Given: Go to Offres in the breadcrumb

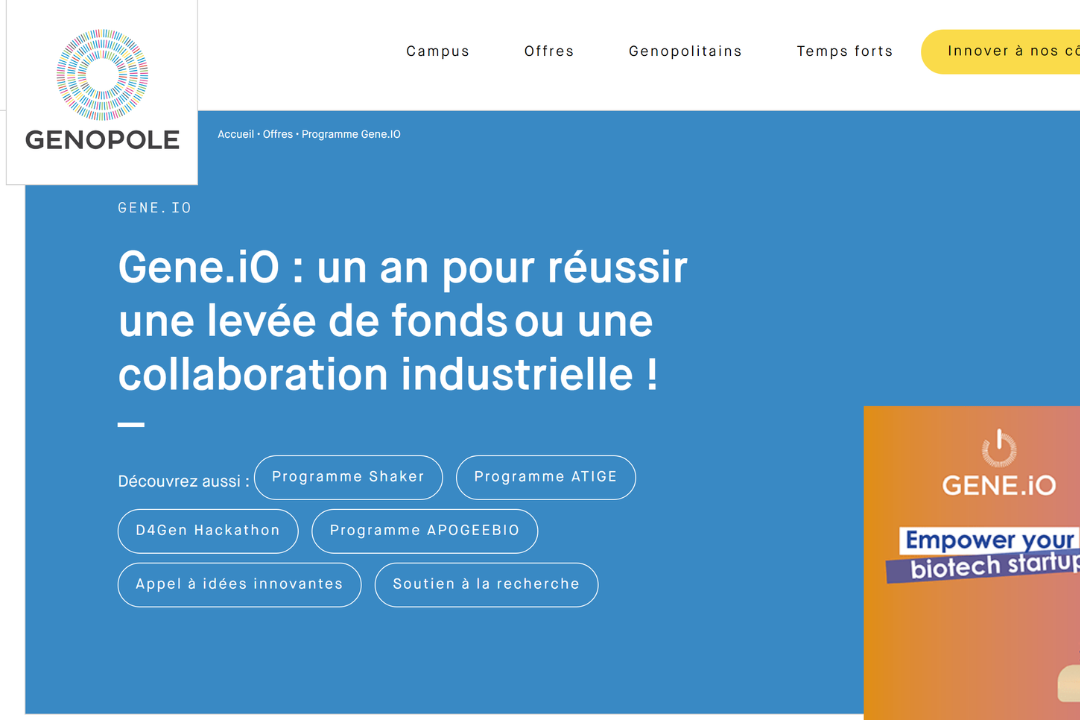Looking at the screenshot, I should point(278,134).
